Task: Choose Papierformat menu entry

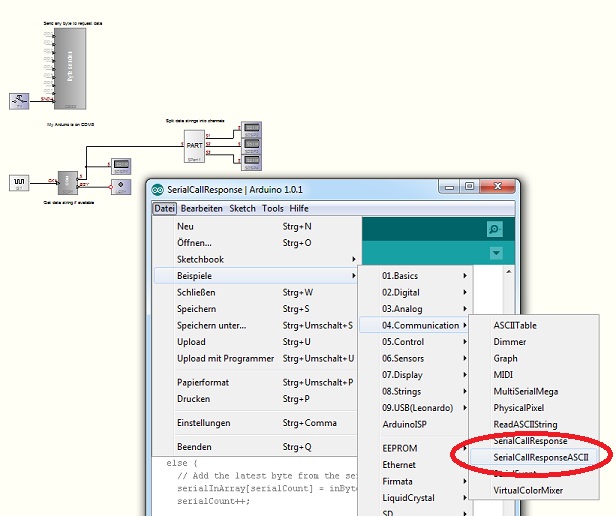Action: point(255,382)
